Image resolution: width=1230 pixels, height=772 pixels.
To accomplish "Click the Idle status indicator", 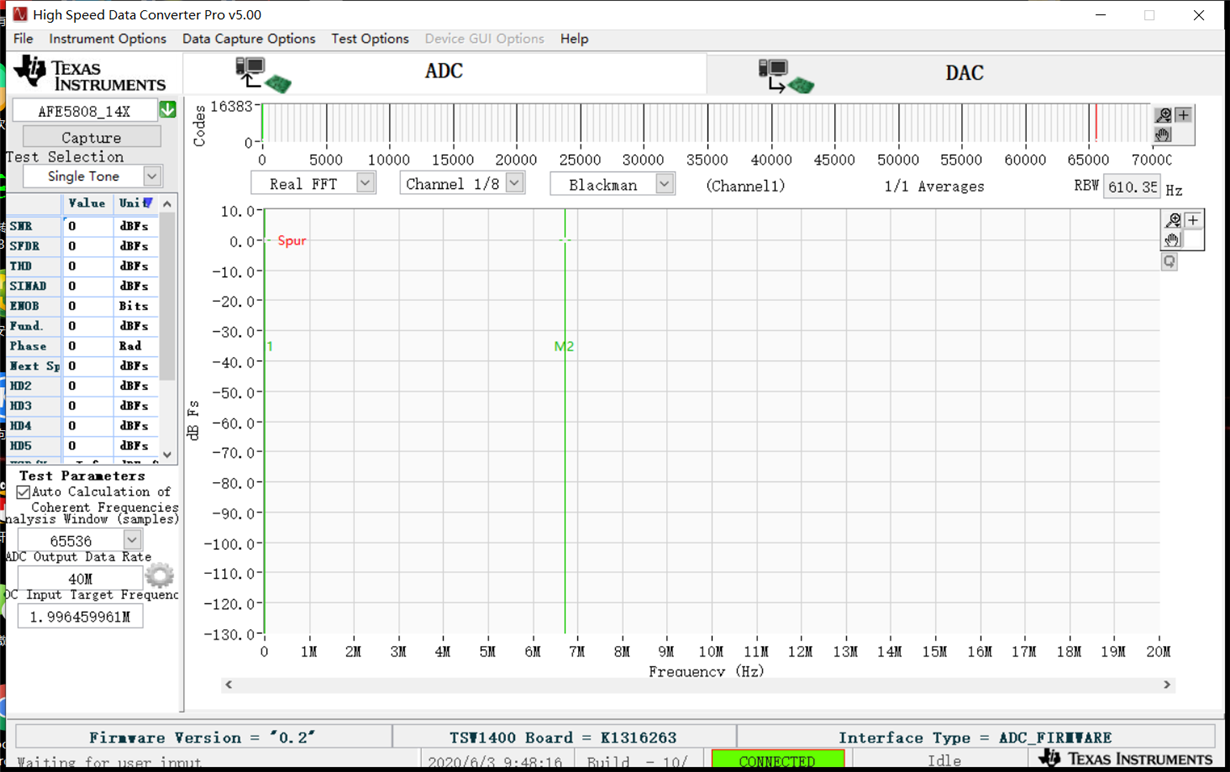I will click(x=944, y=761).
